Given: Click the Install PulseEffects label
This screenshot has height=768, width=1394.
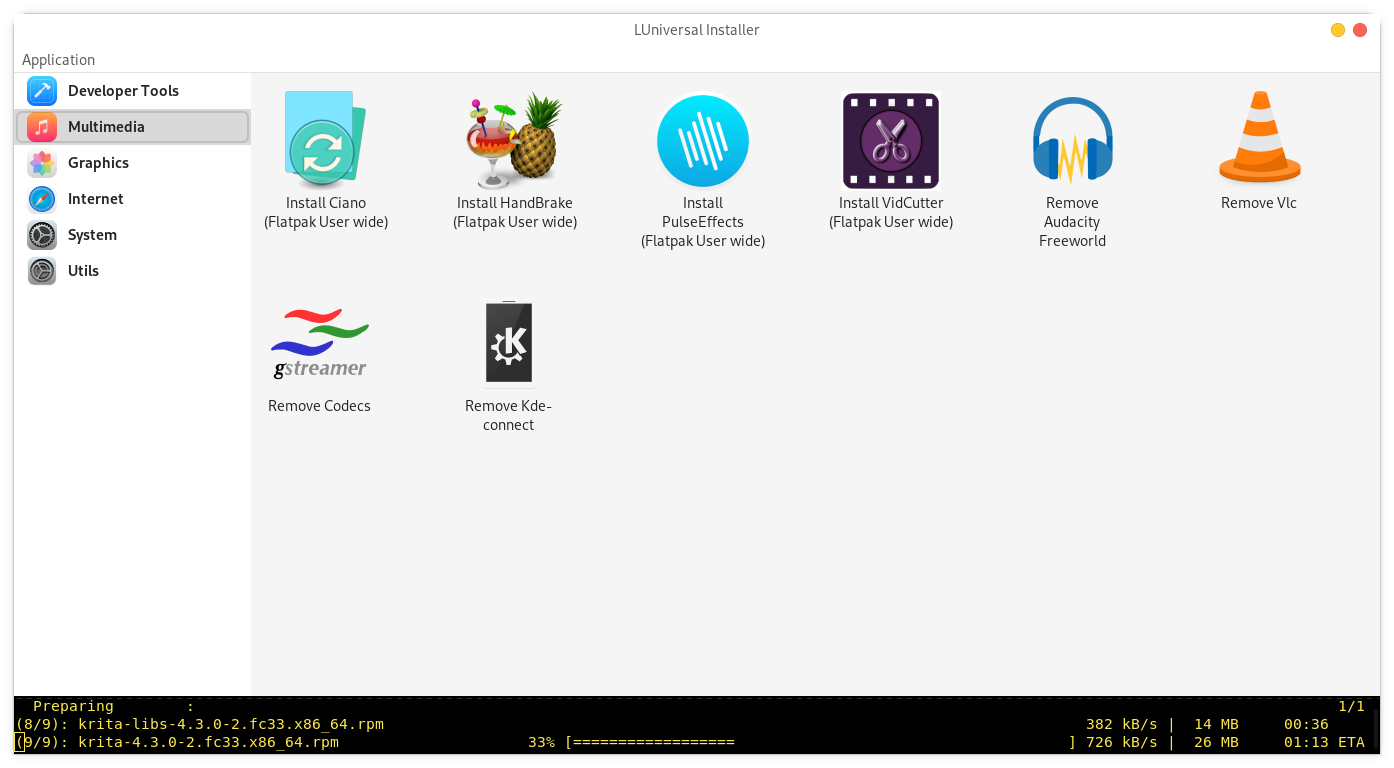Looking at the screenshot, I should tap(703, 222).
